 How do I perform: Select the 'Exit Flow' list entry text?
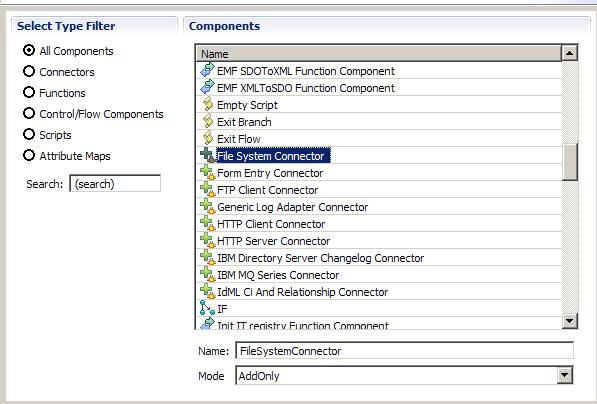(x=239, y=139)
